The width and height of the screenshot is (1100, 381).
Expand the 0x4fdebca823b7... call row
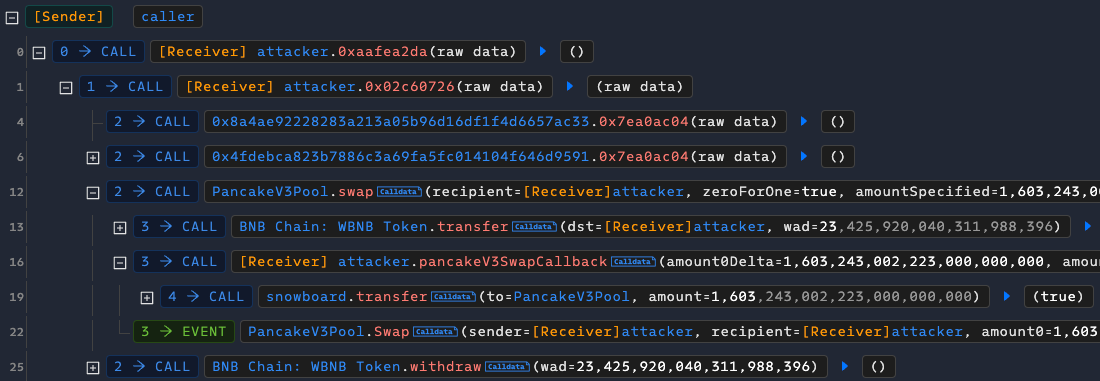(93, 157)
